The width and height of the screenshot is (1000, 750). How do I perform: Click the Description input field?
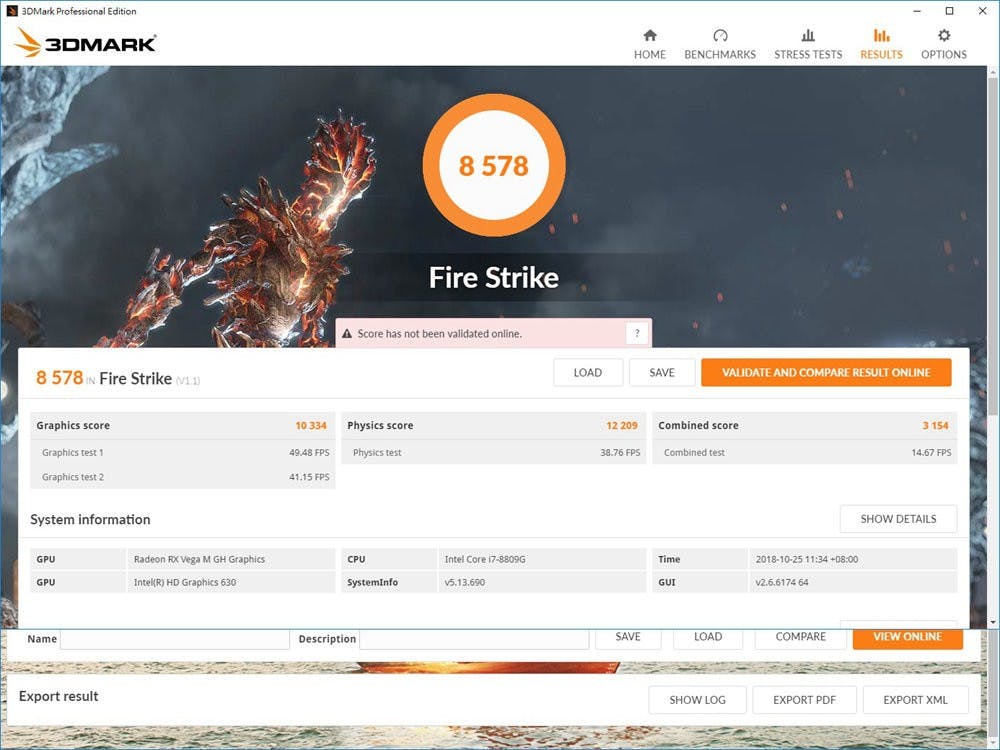(x=474, y=639)
